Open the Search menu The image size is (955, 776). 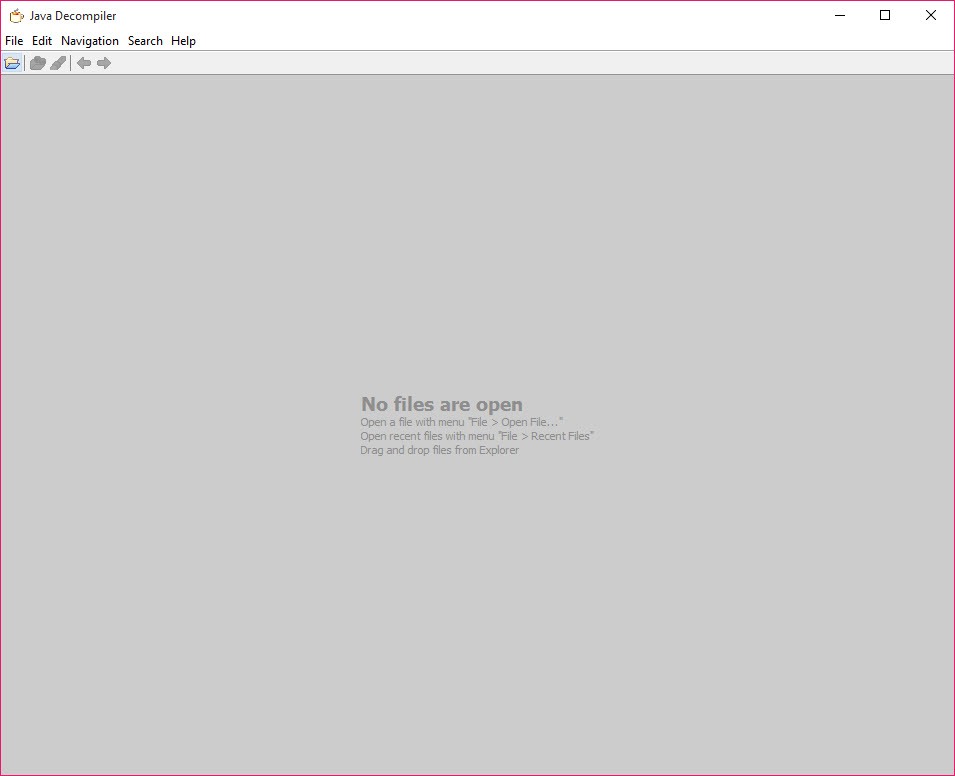145,41
